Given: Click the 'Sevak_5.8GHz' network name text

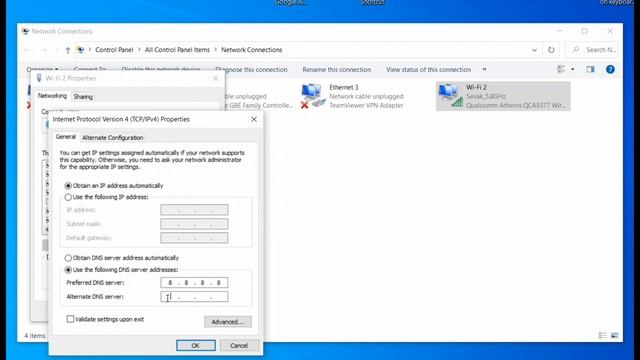Looking at the screenshot, I should [x=486, y=96].
